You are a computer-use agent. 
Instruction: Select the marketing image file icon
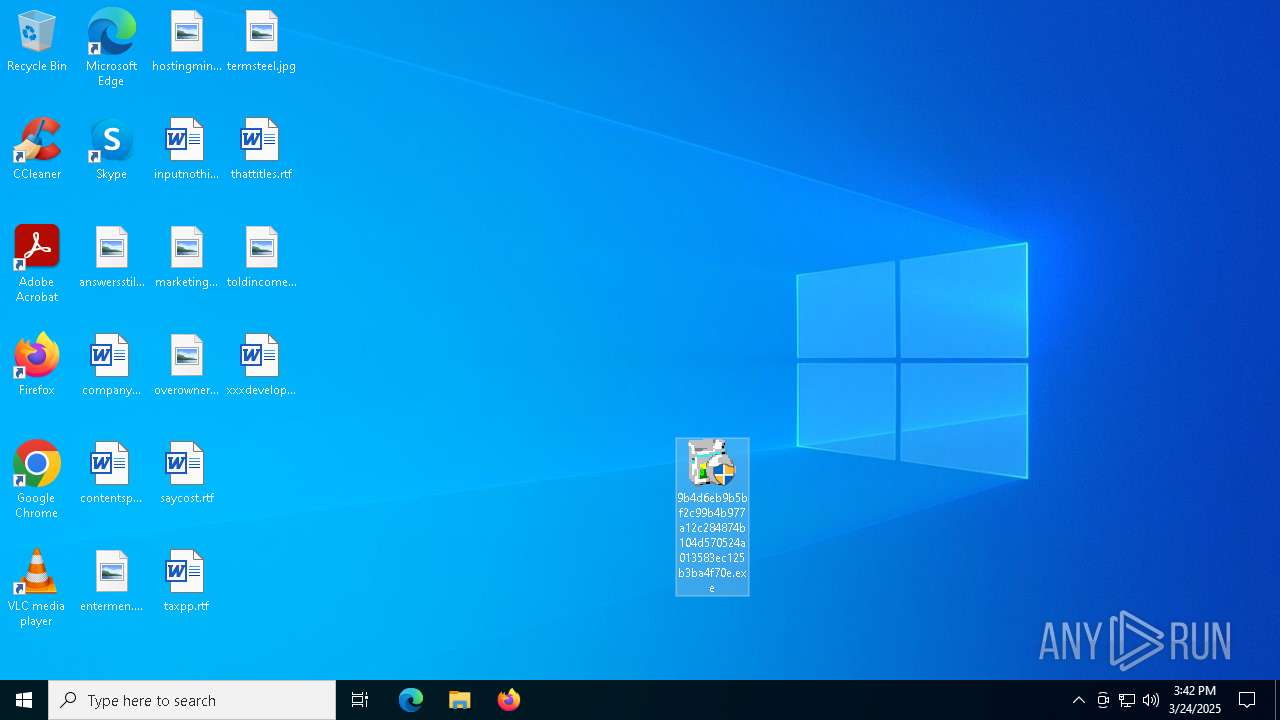(x=186, y=258)
